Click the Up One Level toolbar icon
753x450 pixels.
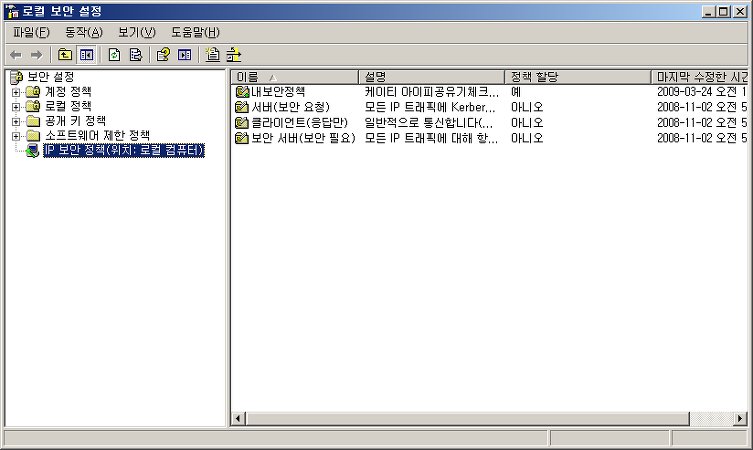tap(65, 54)
